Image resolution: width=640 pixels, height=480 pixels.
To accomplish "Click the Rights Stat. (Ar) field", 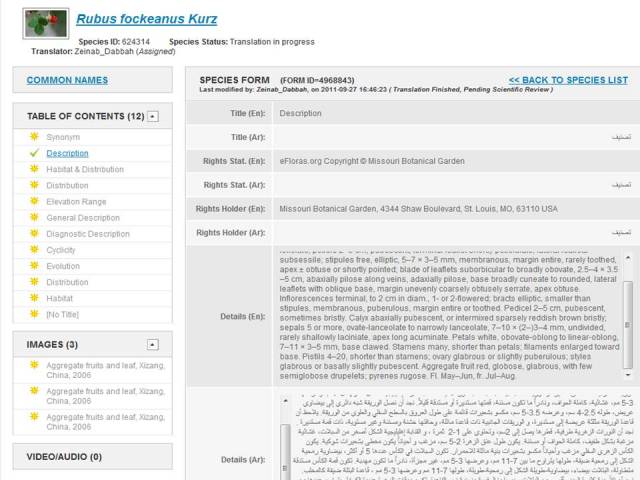I will point(456,185).
